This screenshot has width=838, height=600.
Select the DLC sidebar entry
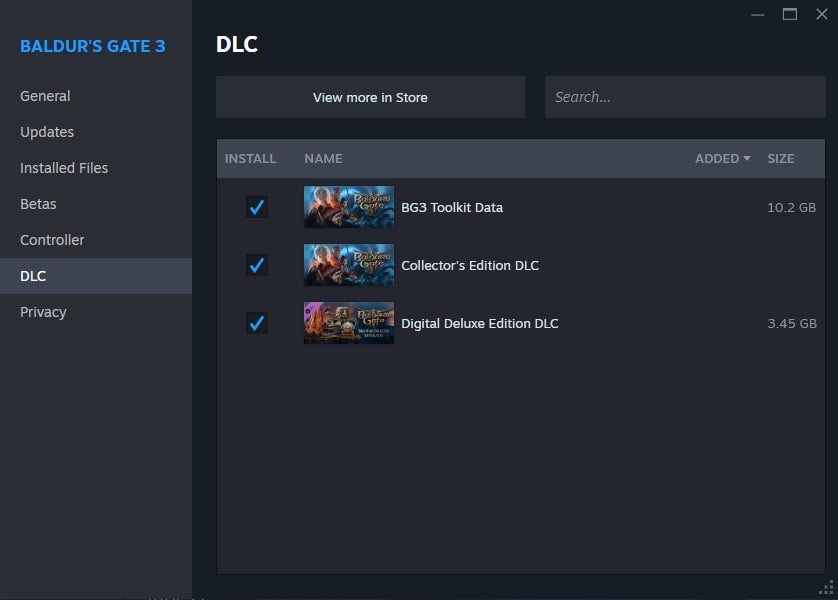(x=33, y=276)
